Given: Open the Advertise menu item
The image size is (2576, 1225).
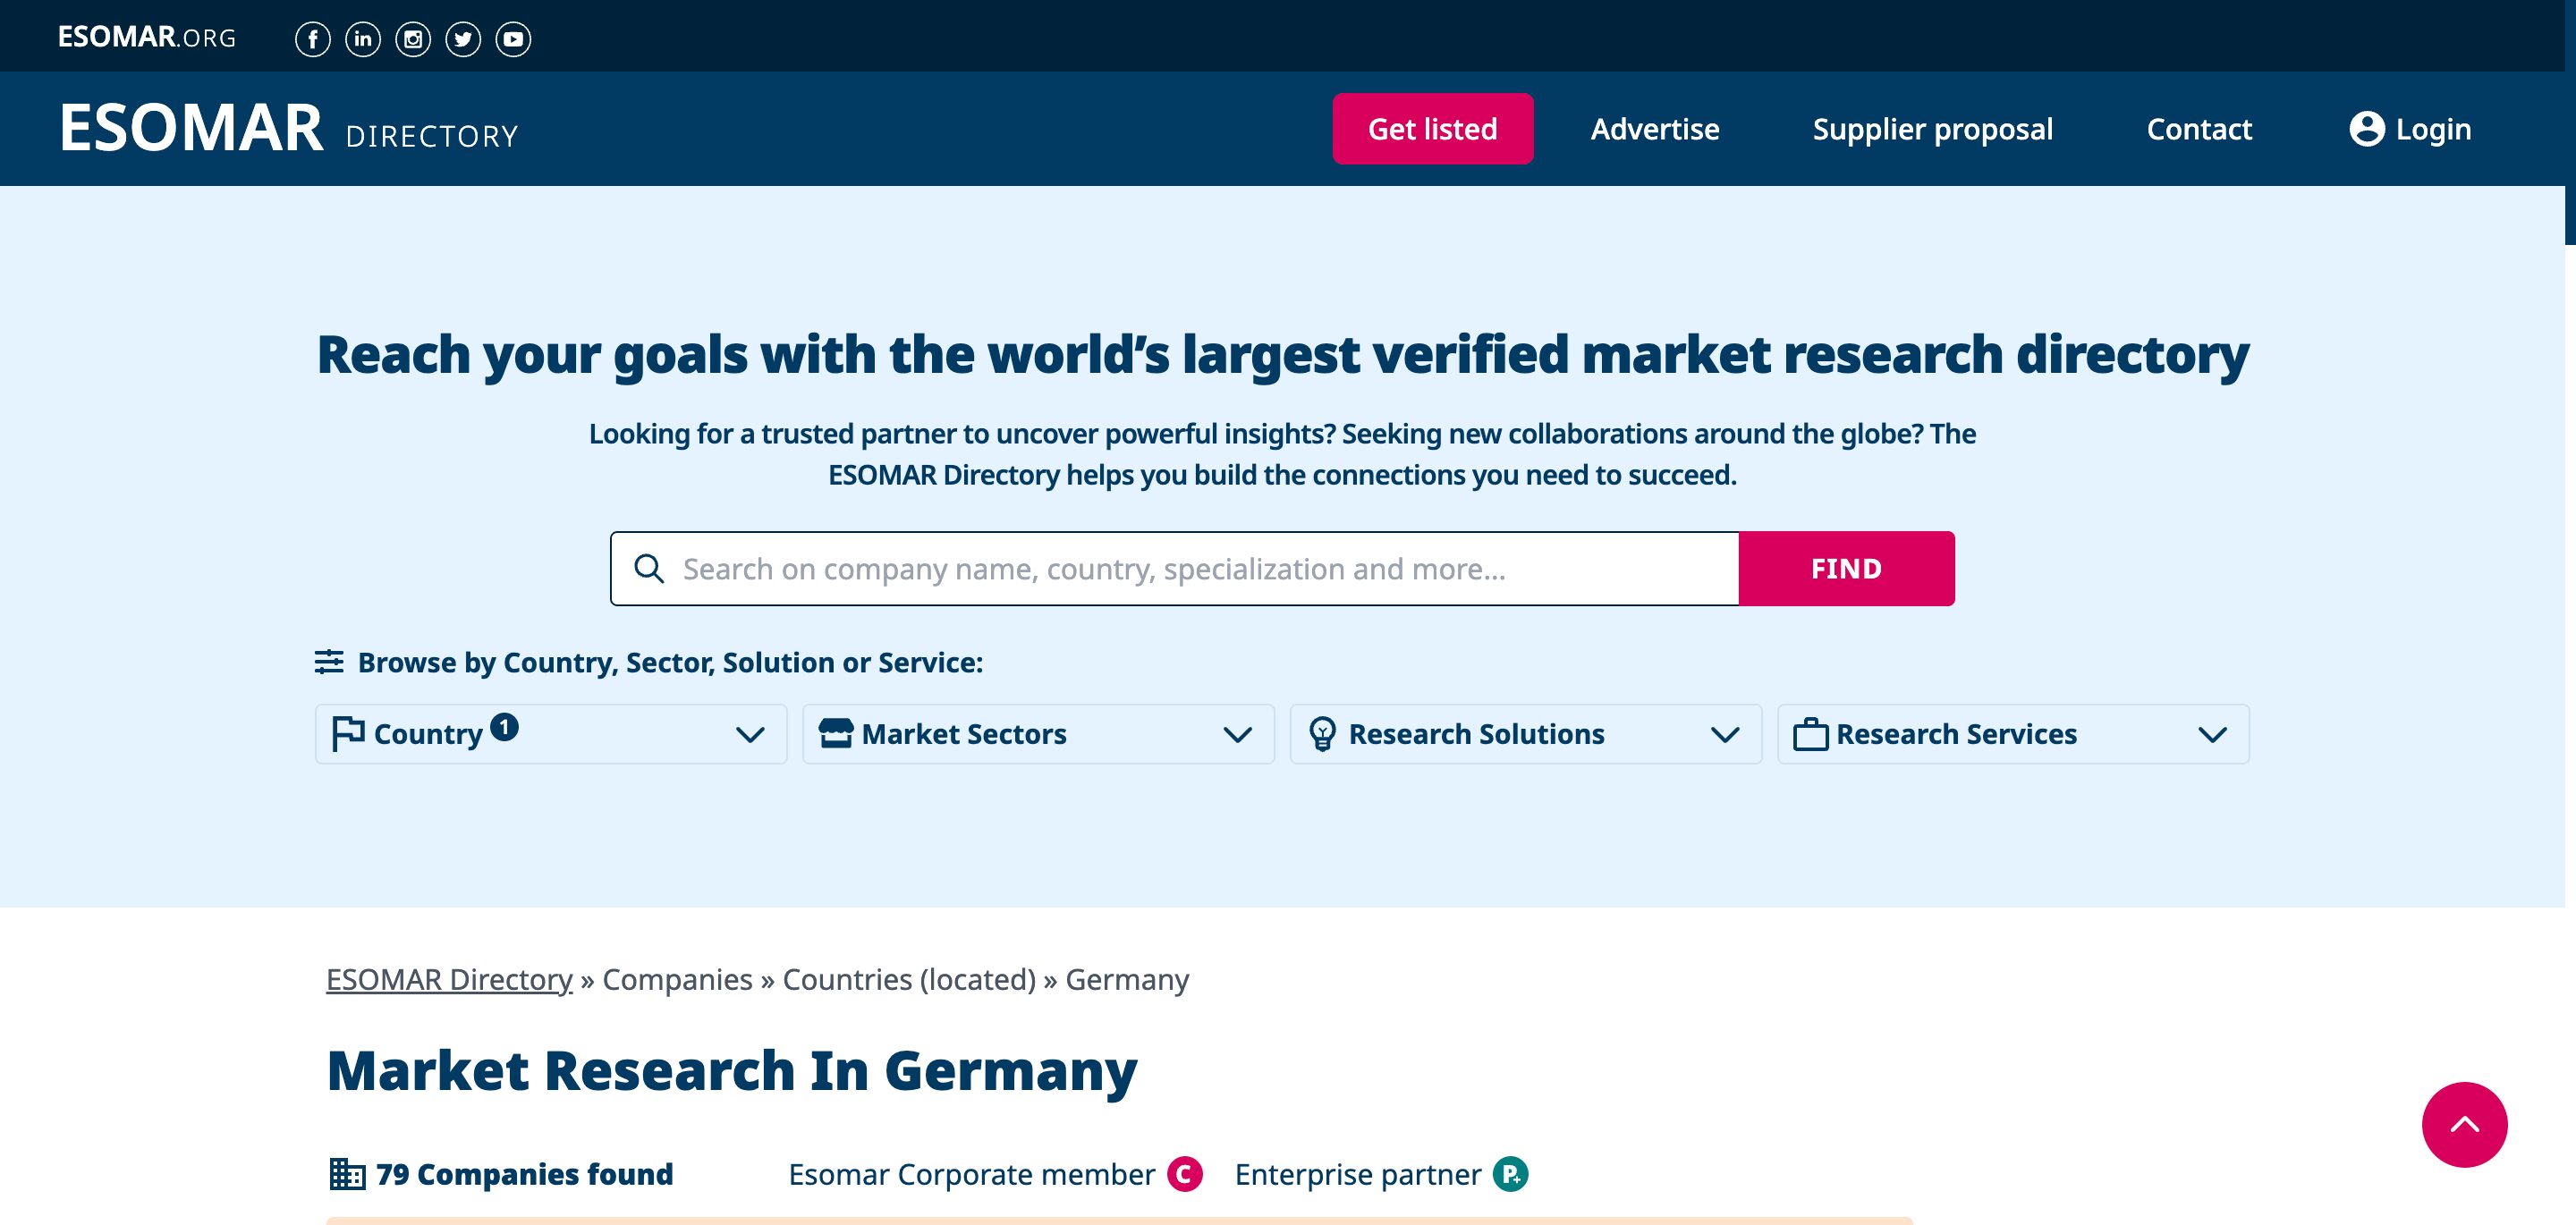Looking at the screenshot, I should (1655, 129).
